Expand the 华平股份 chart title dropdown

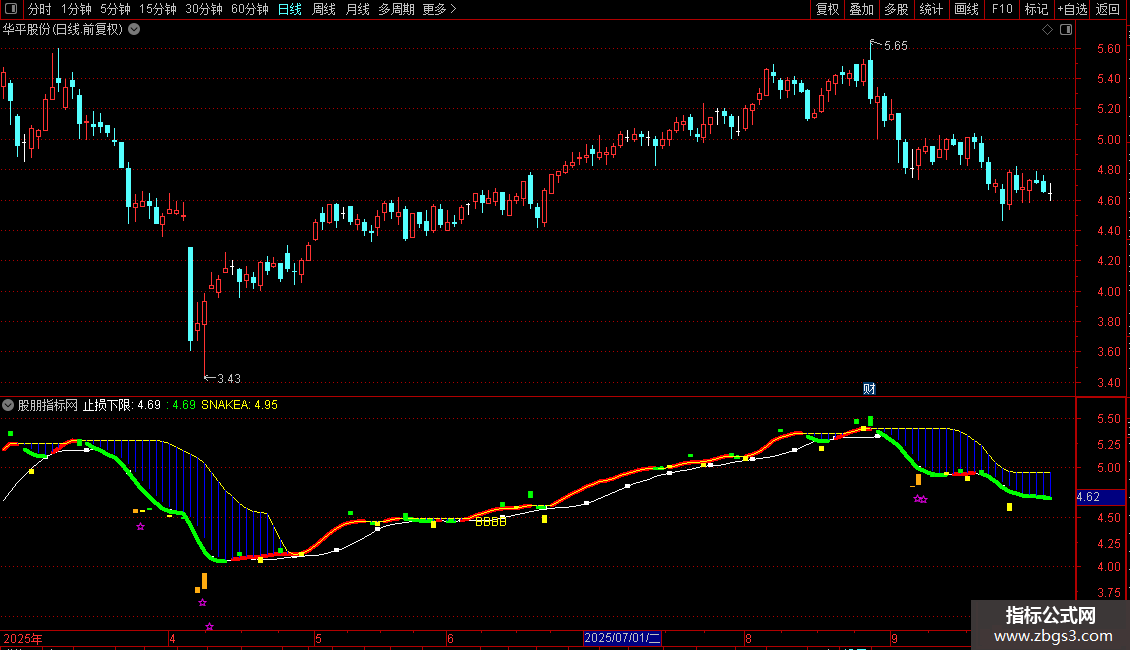[x=134, y=30]
